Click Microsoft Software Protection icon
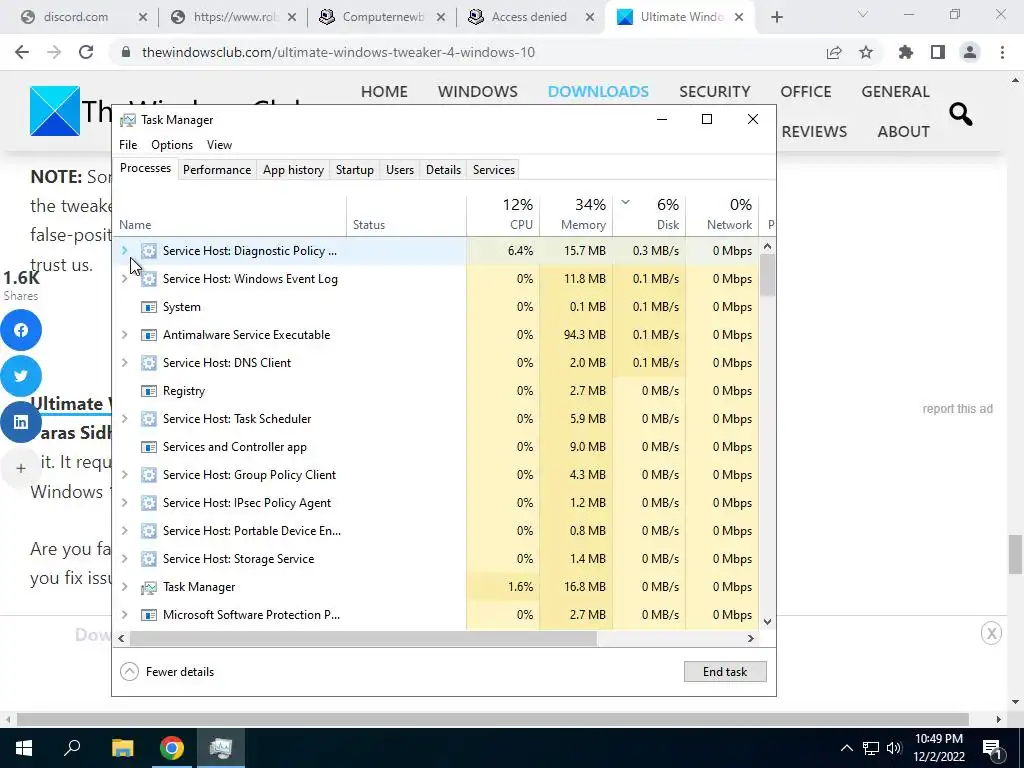Screen dimensions: 1024x768 coord(149,615)
